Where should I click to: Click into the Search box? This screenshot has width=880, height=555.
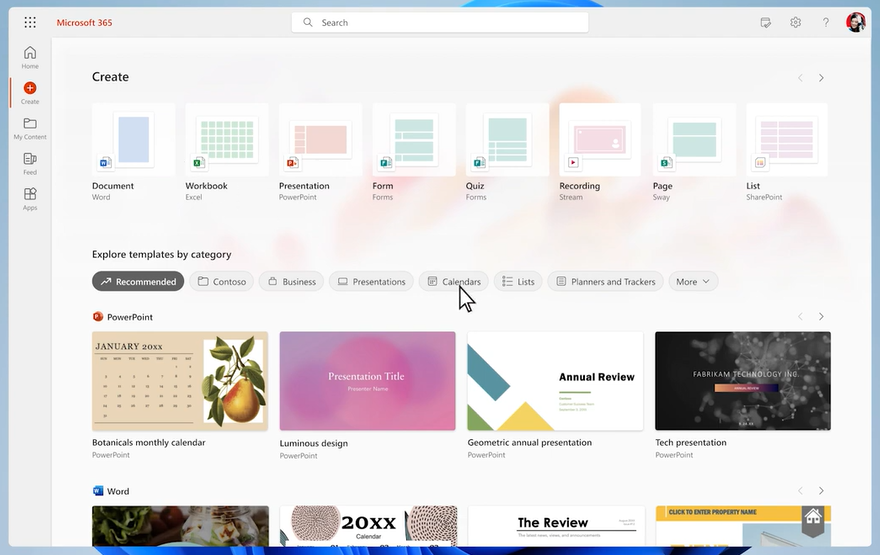click(x=440, y=22)
